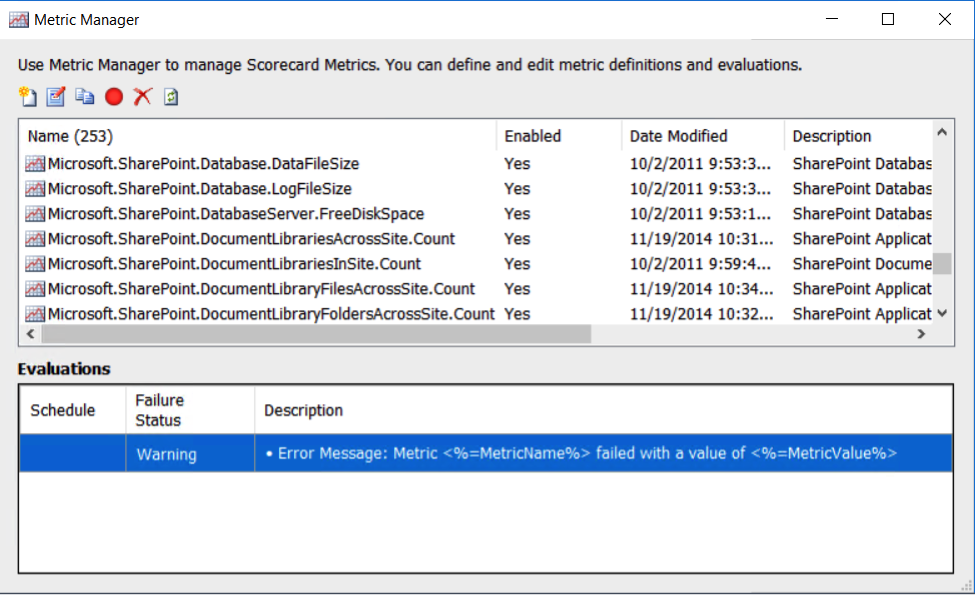The width and height of the screenshot is (975, 595).
Task: Click the vertical scrollbar thumb in metric list
Action: [942, 263]
